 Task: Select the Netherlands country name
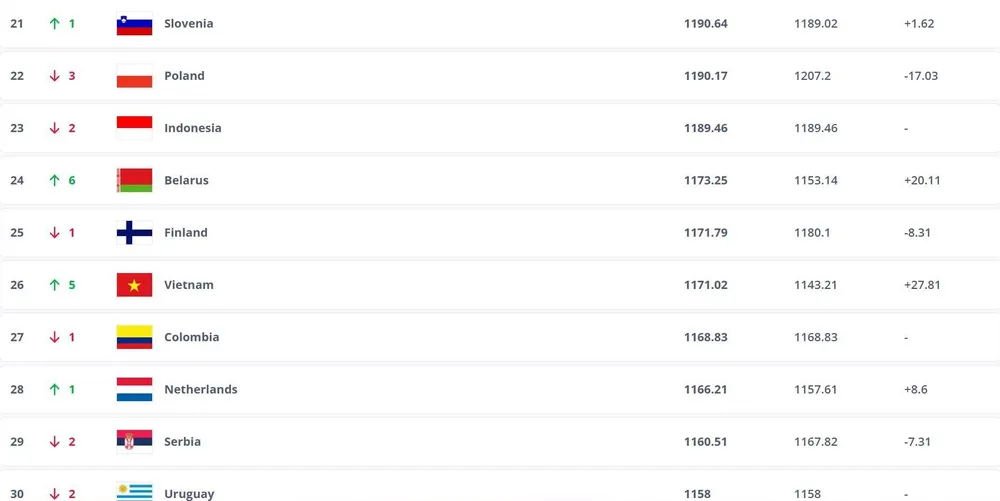tap(200, 389)
